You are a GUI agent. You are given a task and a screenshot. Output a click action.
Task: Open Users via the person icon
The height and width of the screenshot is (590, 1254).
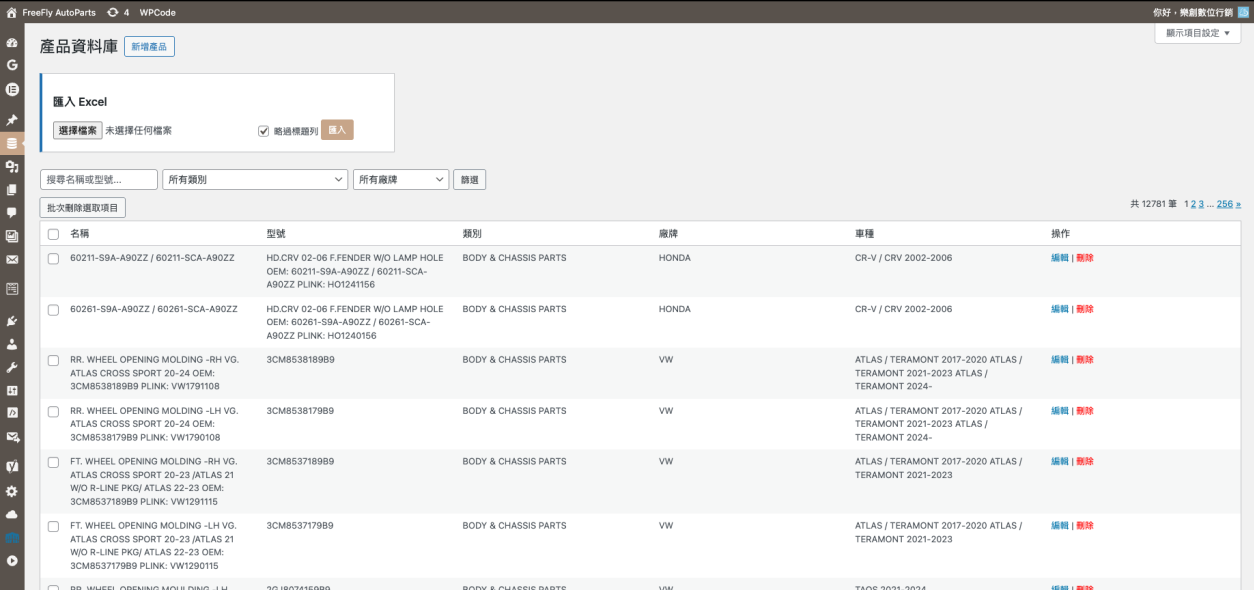tap(12, 344)
